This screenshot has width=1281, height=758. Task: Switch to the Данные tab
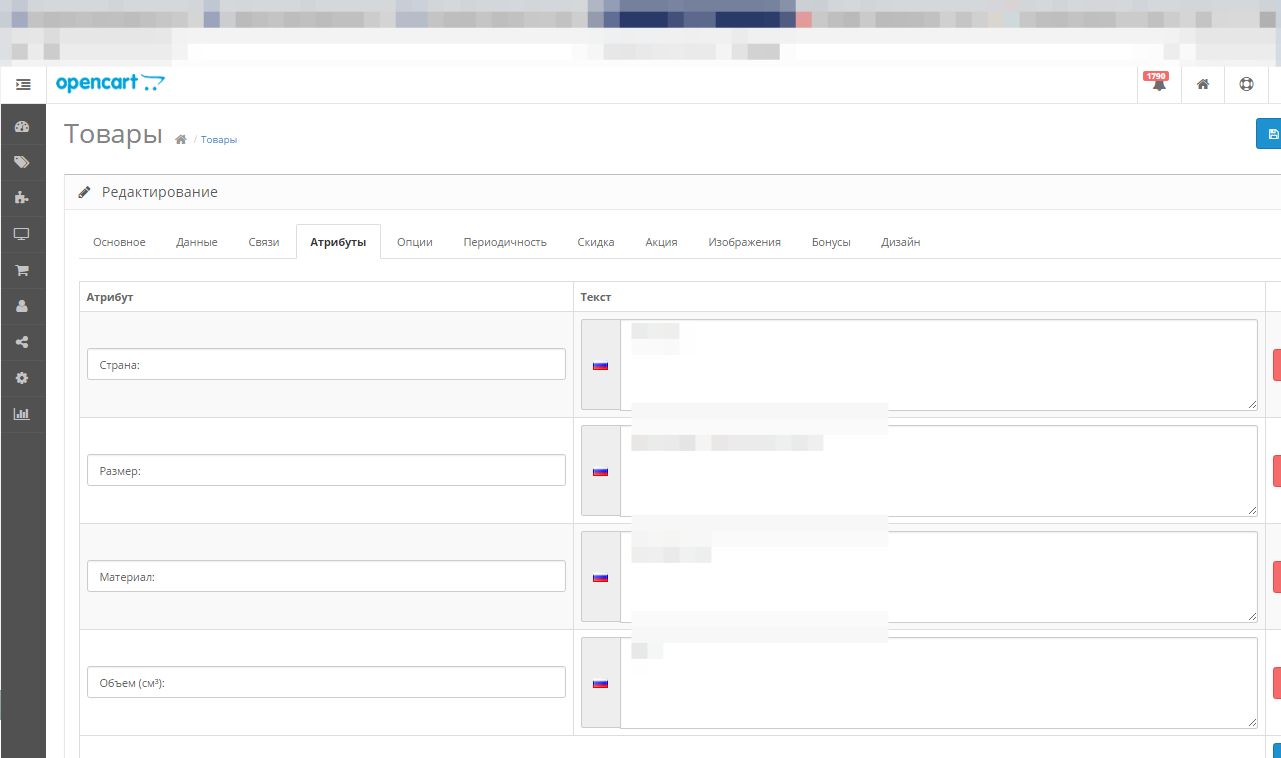click(x=197, y=242)
